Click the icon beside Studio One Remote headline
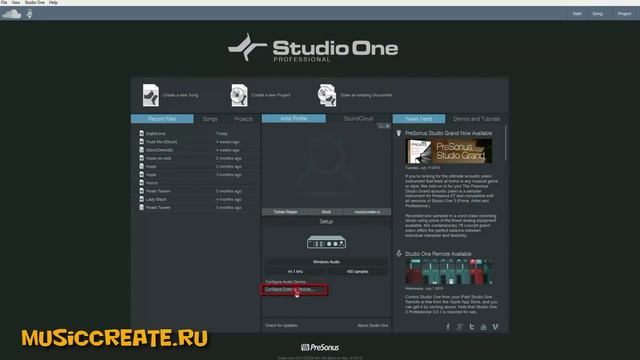This screenshot has height=360, width=640. point(399,253)
